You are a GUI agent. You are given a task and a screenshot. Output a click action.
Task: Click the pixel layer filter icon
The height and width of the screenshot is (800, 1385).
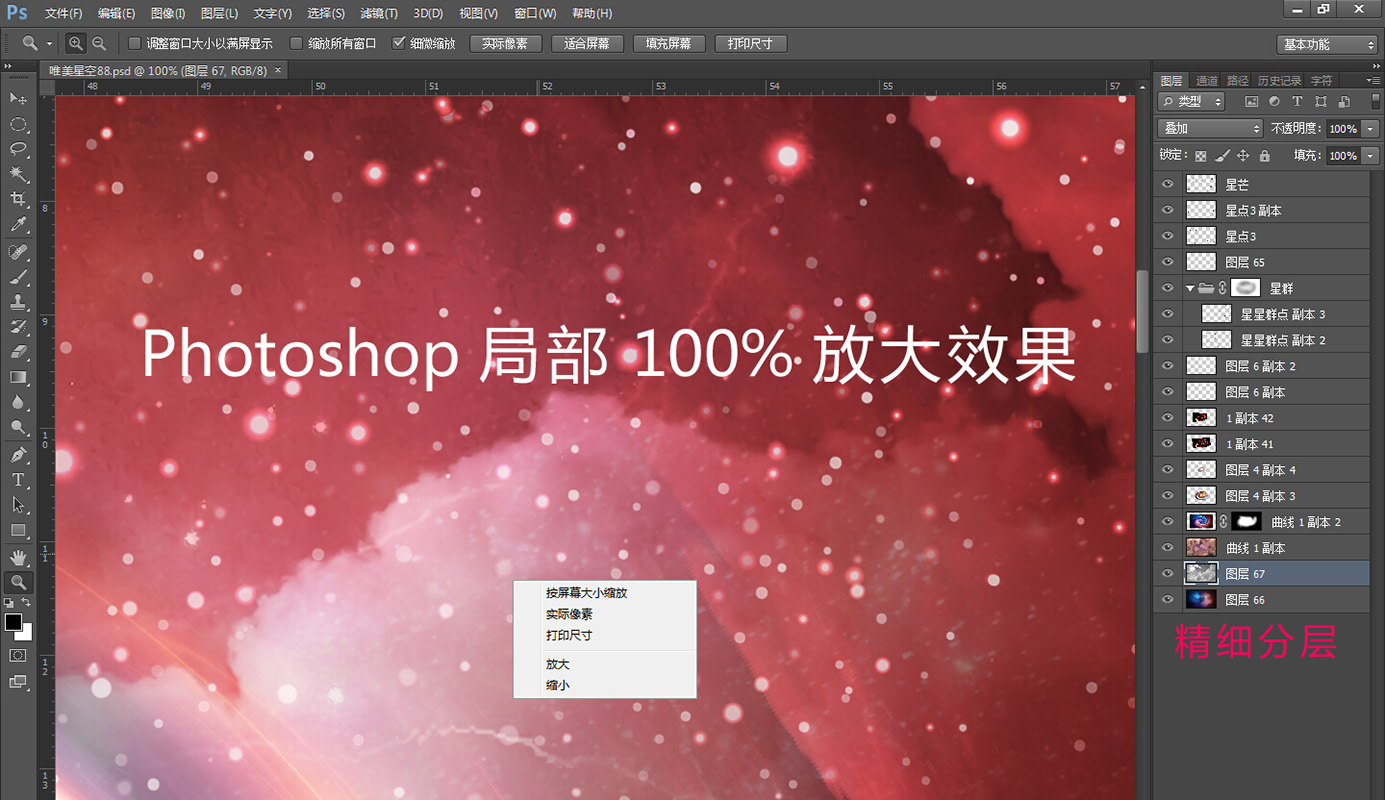pyautogui.click(x=1251, y=102)
